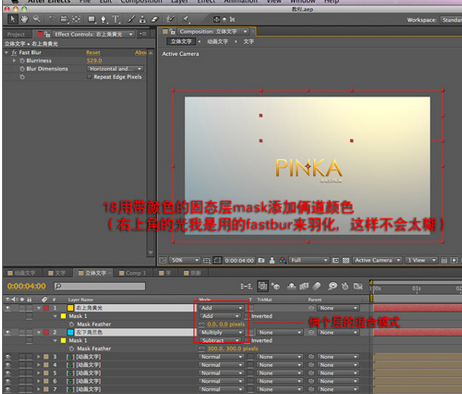Select the Selection arrow tool

[x=12, y=19]
